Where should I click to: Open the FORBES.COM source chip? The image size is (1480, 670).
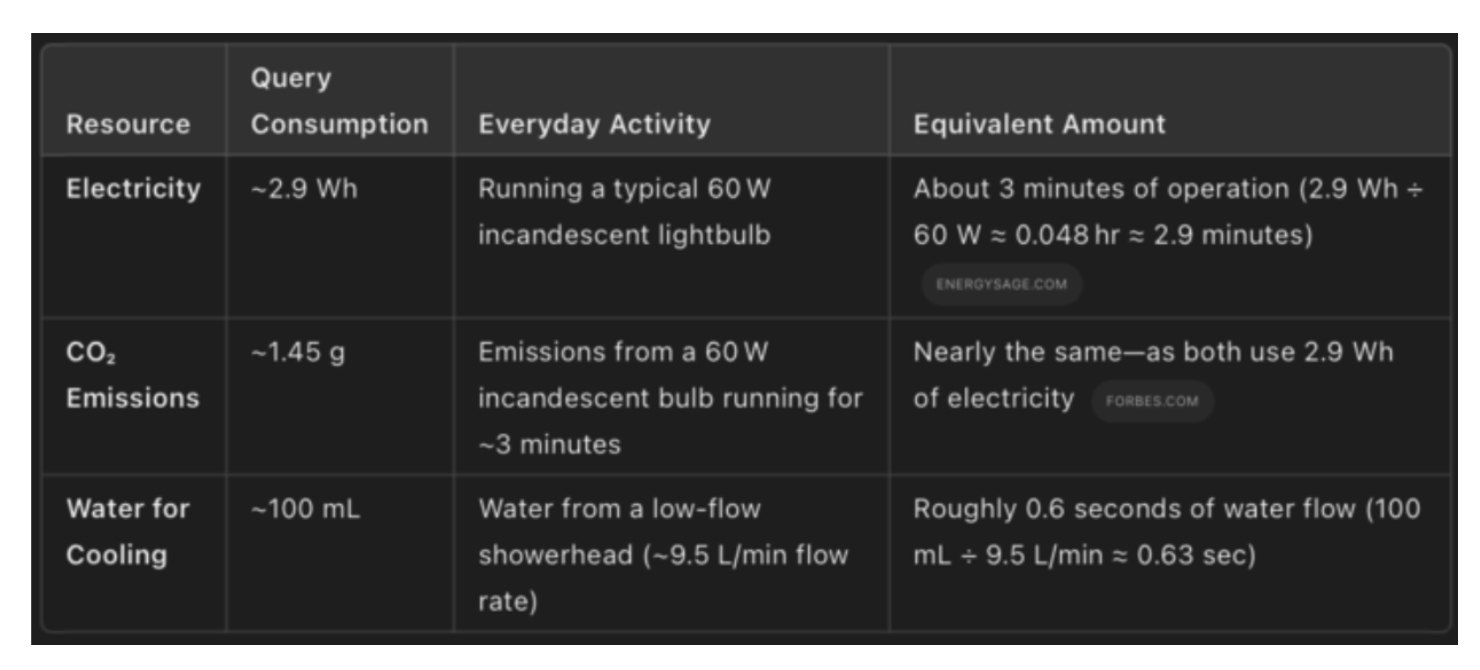[x=1152, y=401]
